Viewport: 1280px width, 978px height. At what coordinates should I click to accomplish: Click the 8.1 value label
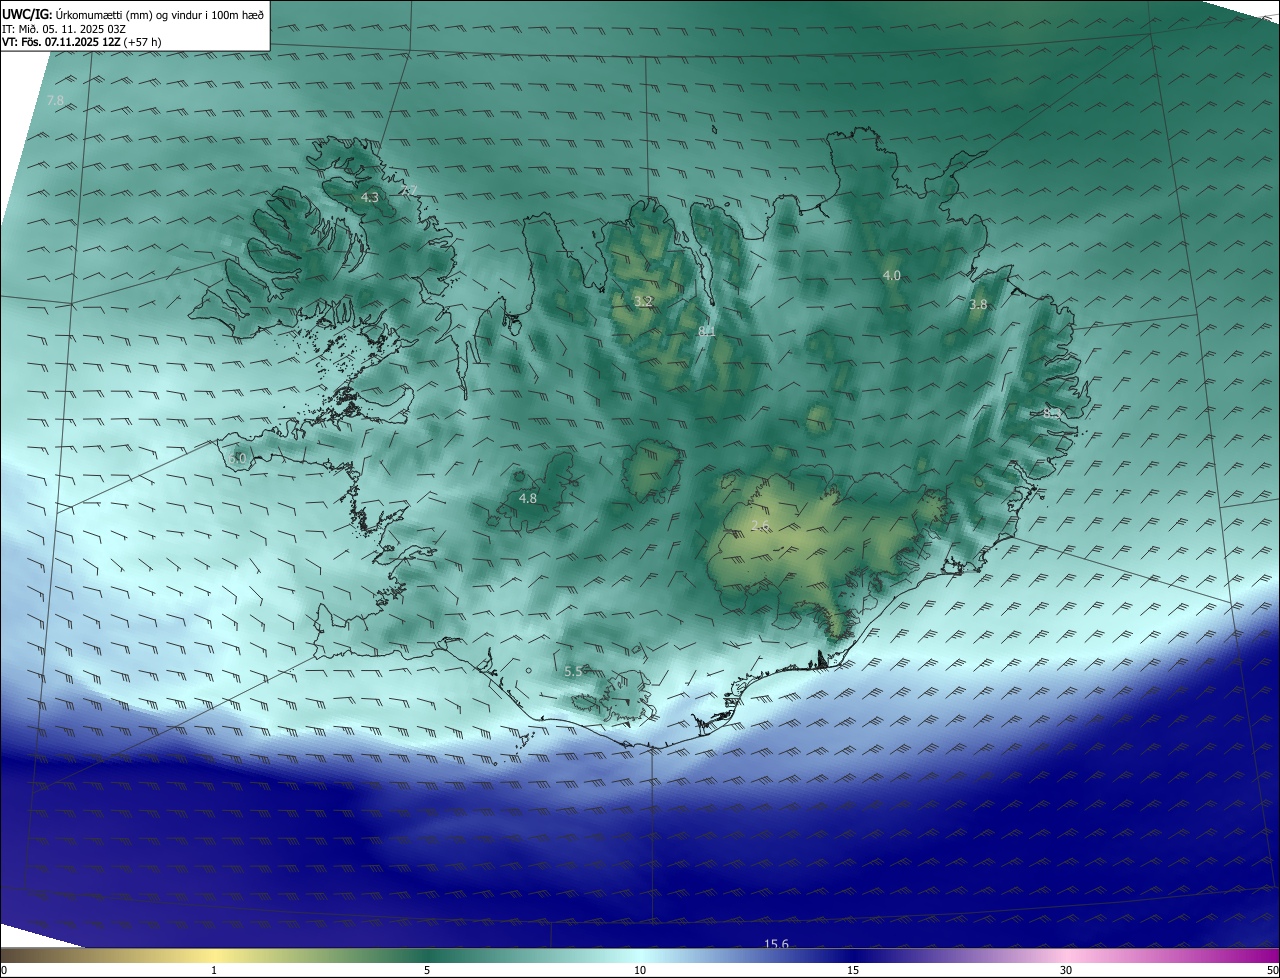[x=707, y=331]
